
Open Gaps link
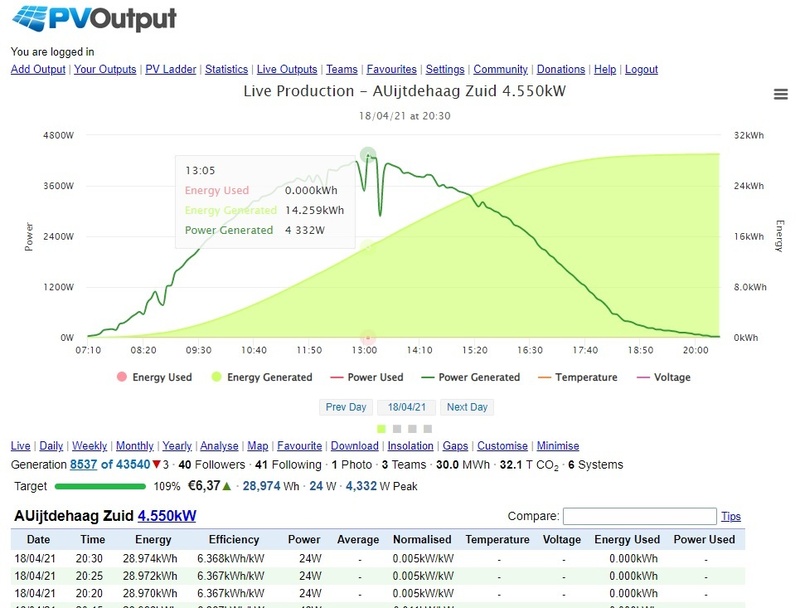point(455,446)
